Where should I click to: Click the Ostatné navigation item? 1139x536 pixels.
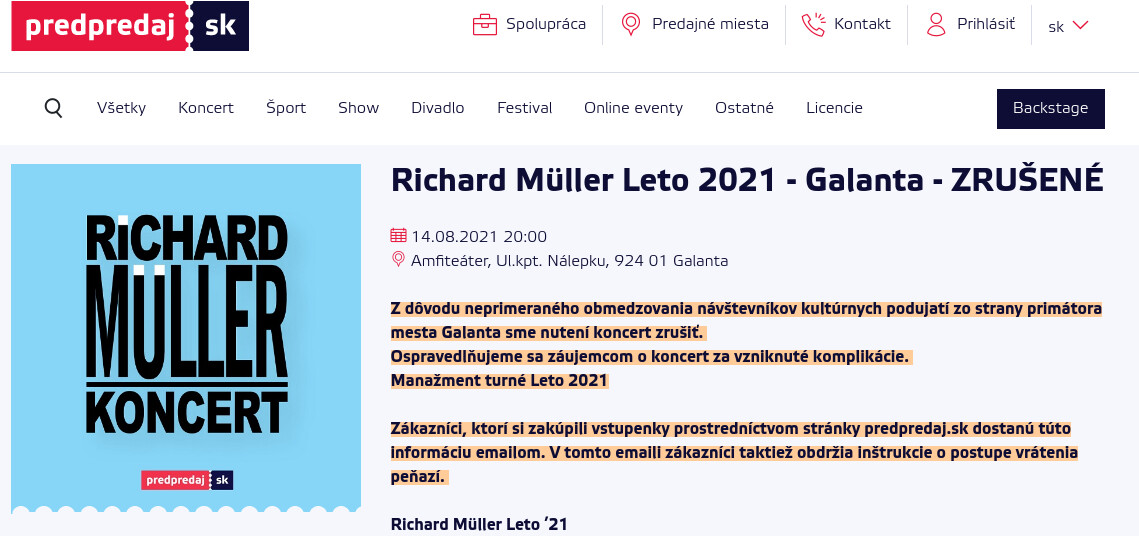point(744,108)
